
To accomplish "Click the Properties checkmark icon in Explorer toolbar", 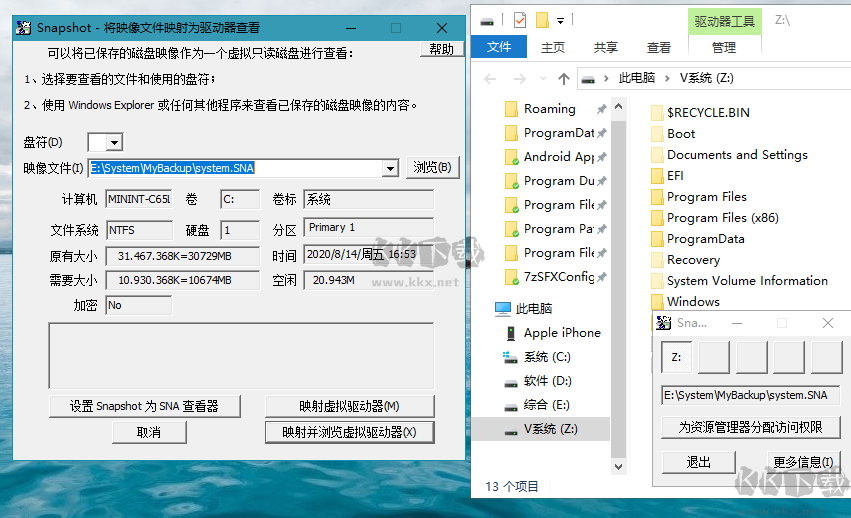I will tap(519, 20).
